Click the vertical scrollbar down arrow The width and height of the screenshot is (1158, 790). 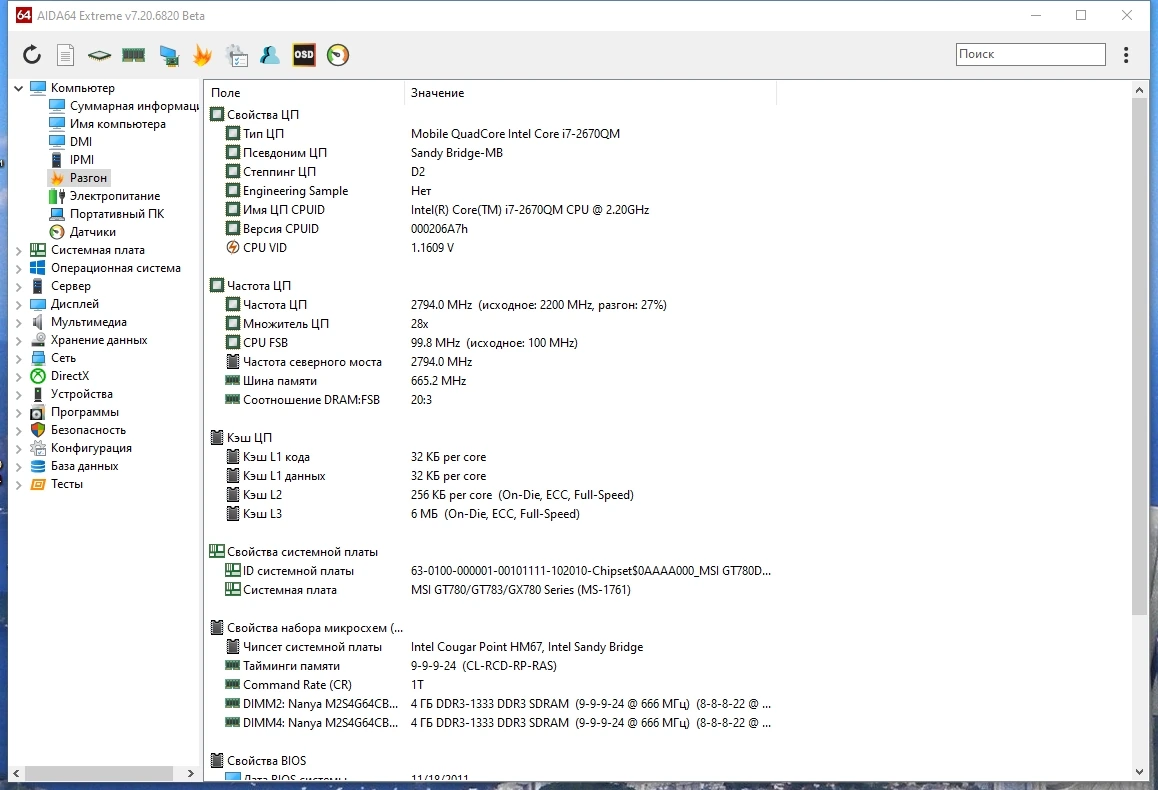tap(1139, 772)
